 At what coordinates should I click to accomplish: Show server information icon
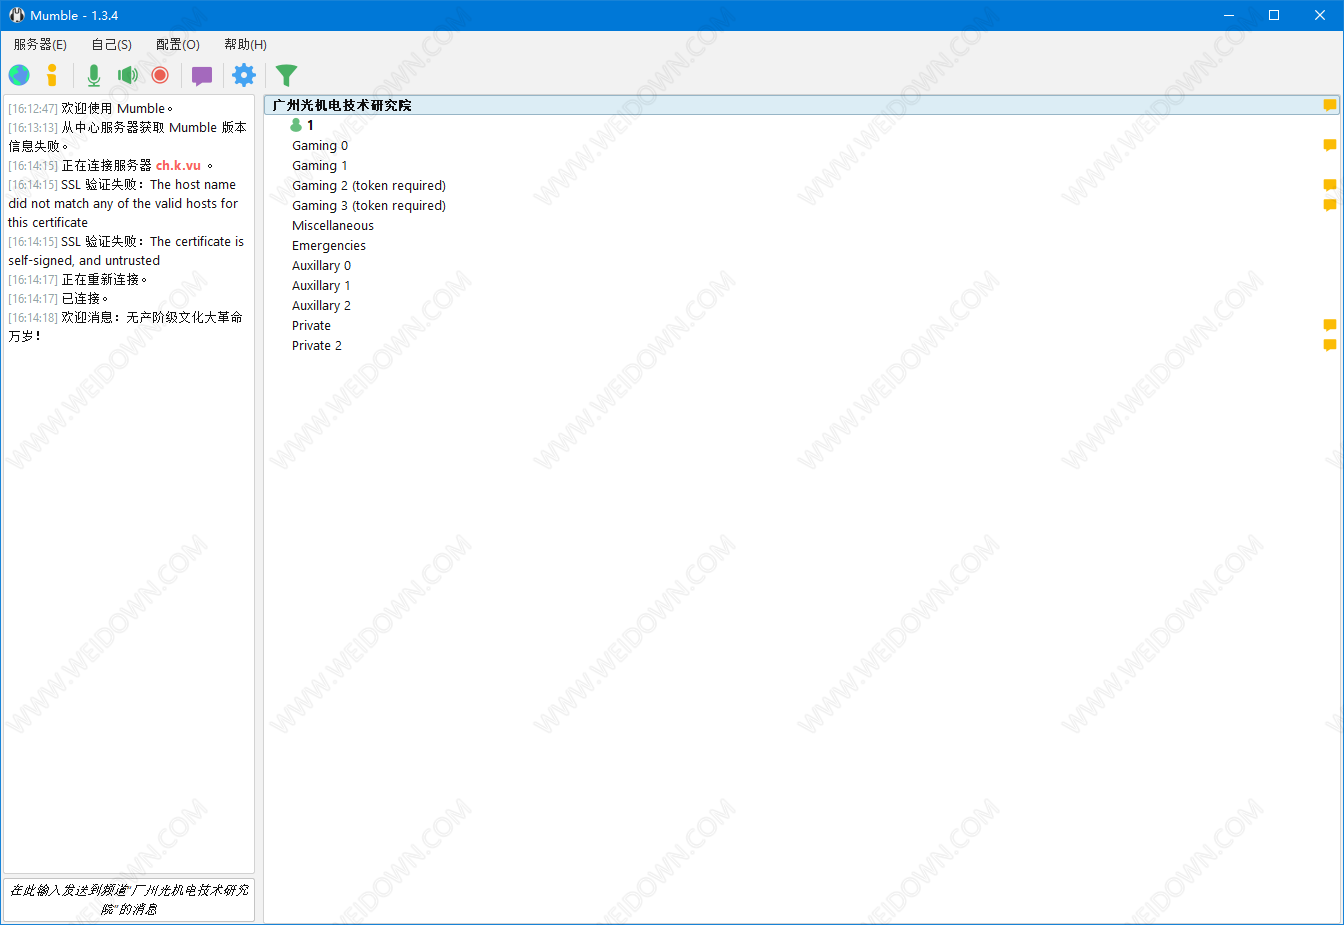point(52,75)
